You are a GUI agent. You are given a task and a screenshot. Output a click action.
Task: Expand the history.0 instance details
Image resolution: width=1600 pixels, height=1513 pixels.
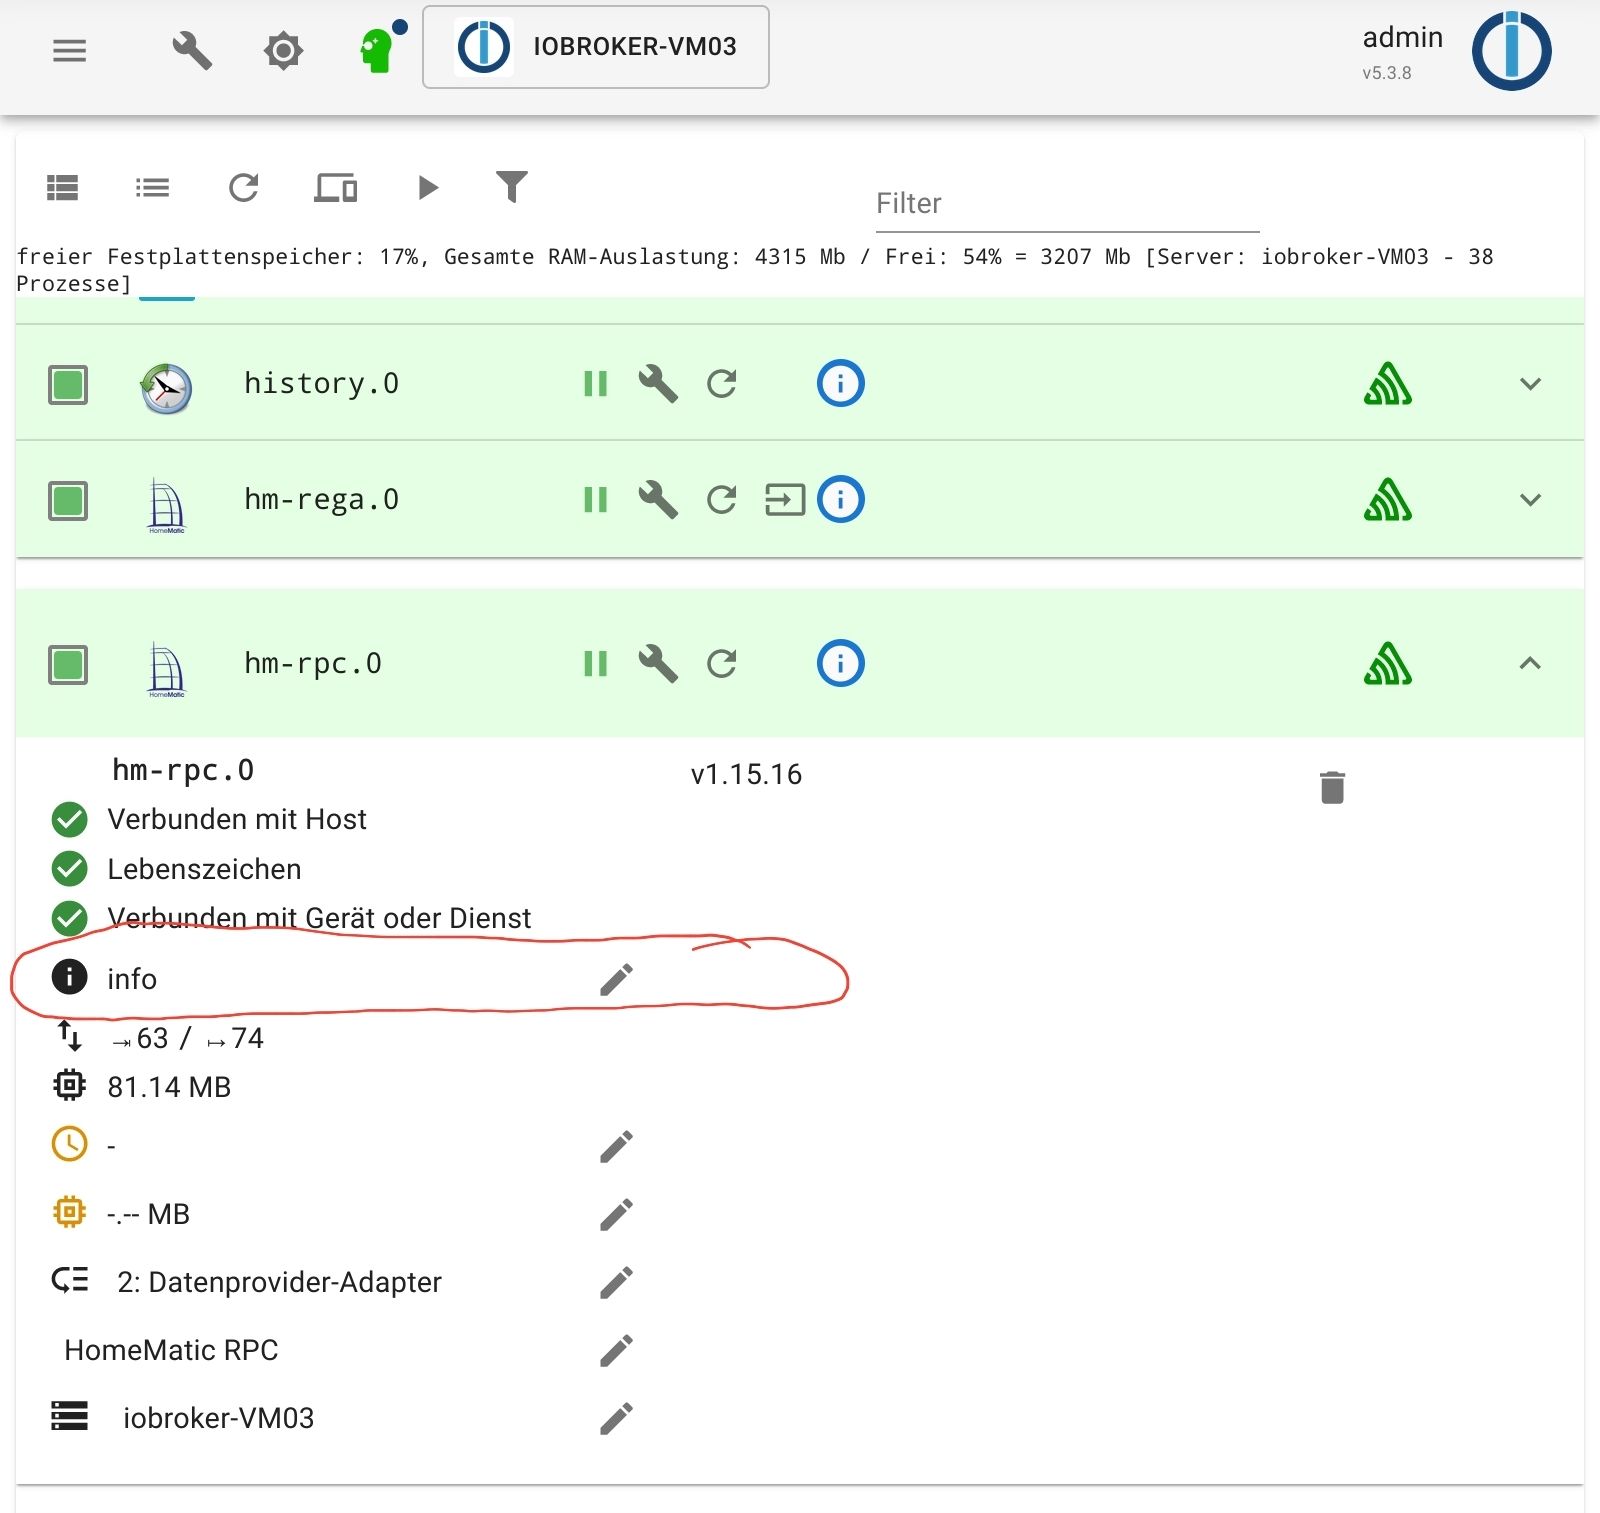click(1530, 384)
